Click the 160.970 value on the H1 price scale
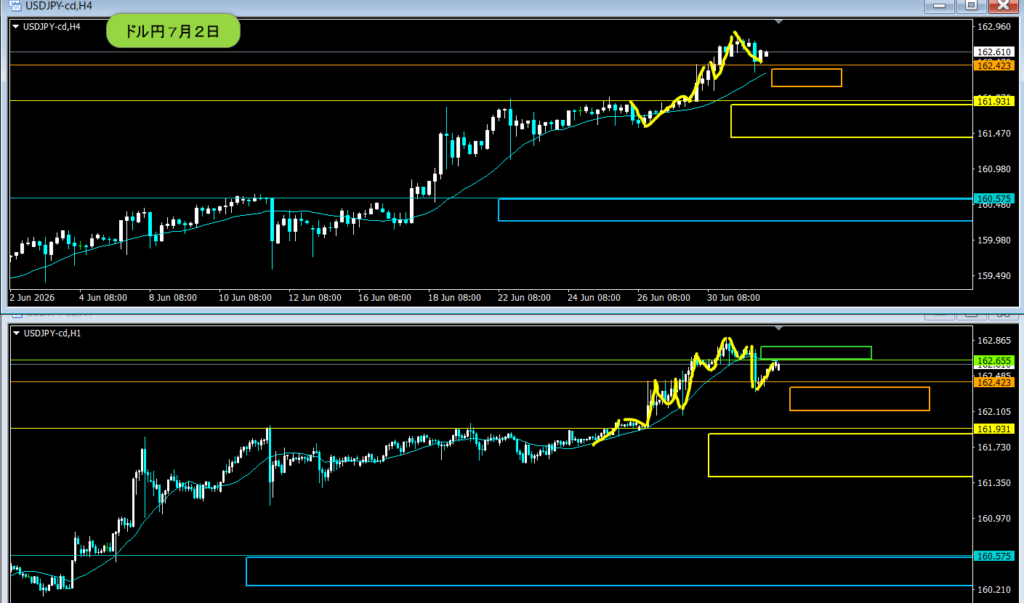Screen dimensions: 1024x603 [994, 518]
